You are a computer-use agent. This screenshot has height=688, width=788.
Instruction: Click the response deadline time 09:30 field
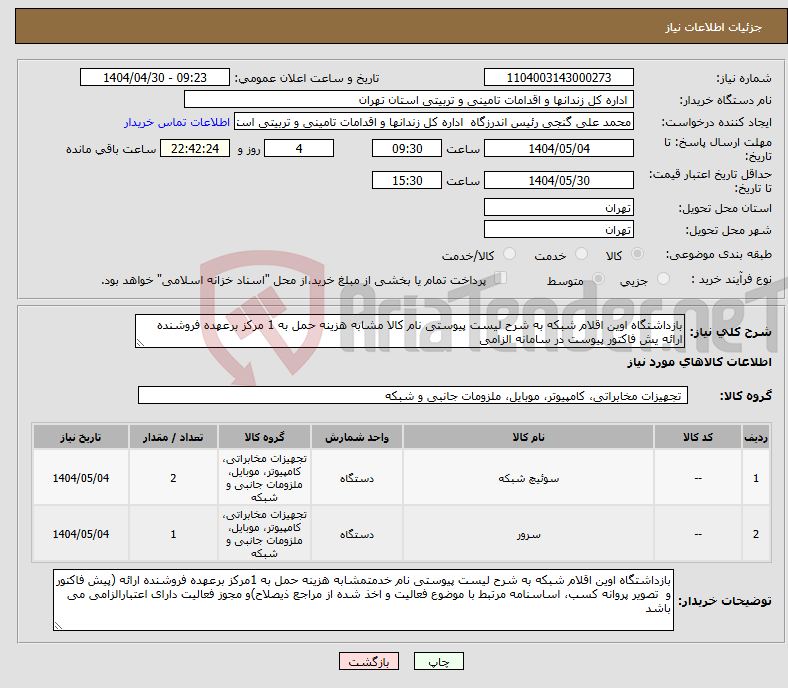click(x=407, y=148)
